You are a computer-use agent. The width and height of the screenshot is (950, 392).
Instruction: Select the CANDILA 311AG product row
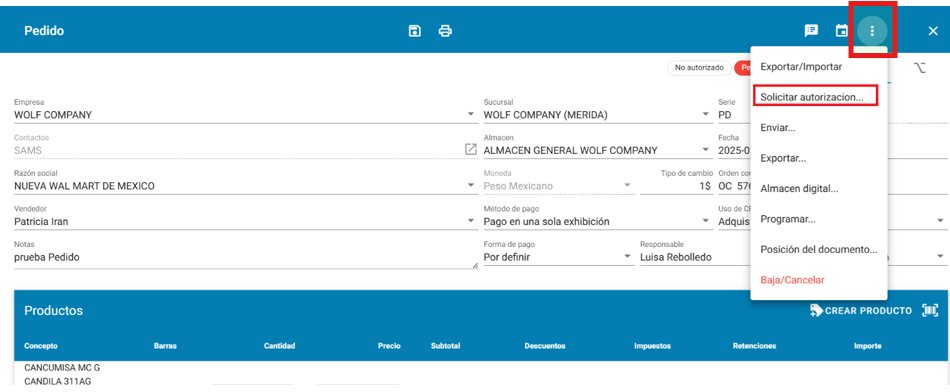(x=58, y=381)
